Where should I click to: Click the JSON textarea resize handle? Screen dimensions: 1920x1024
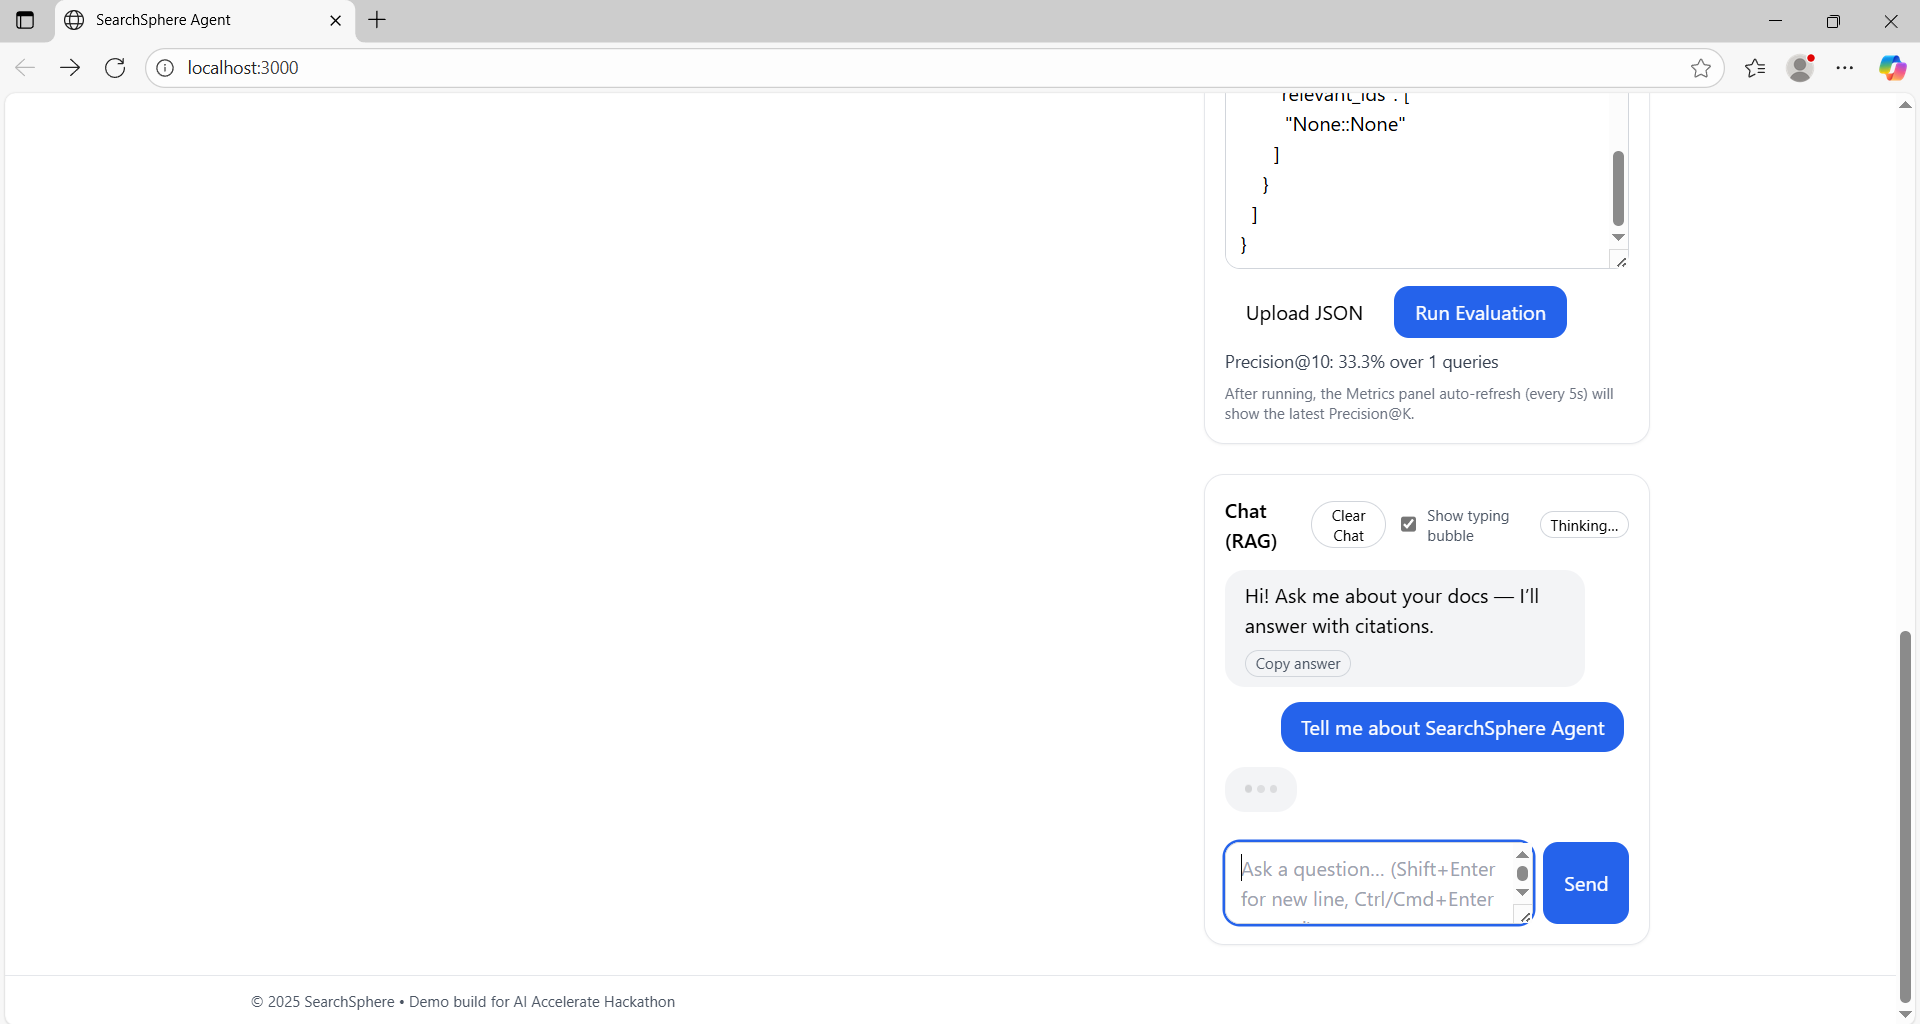1621,261
